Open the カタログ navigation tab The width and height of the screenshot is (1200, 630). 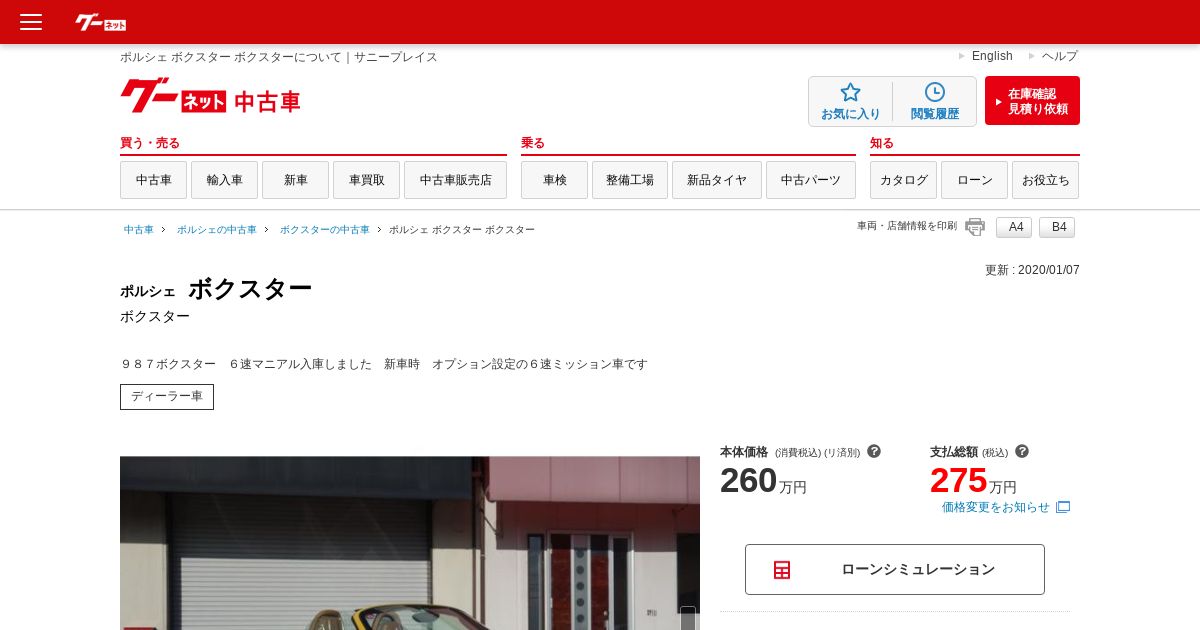[x=903, y=180]
